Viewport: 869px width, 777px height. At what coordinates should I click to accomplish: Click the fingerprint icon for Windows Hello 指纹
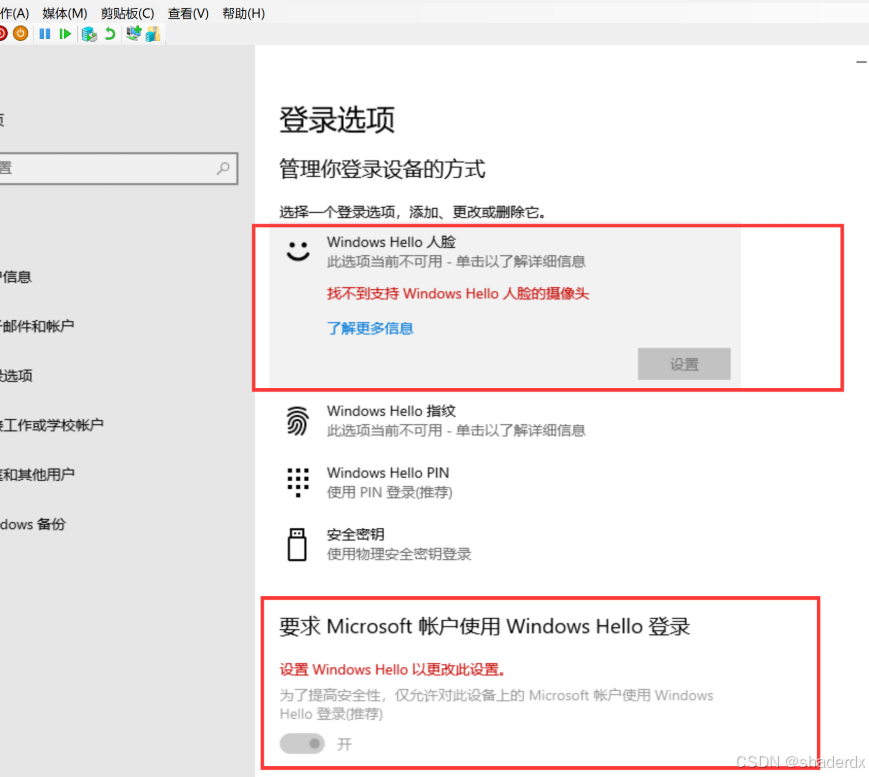(x=298, y=421)
